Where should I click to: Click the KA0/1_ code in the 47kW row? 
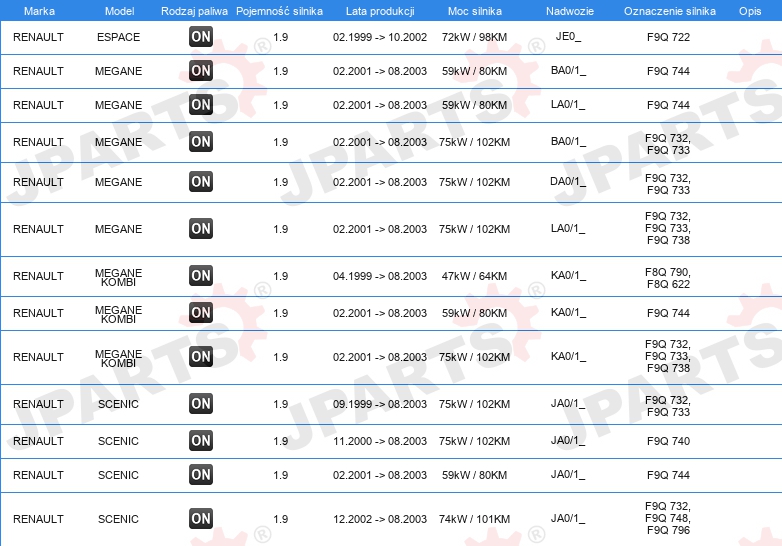[568, 275]
